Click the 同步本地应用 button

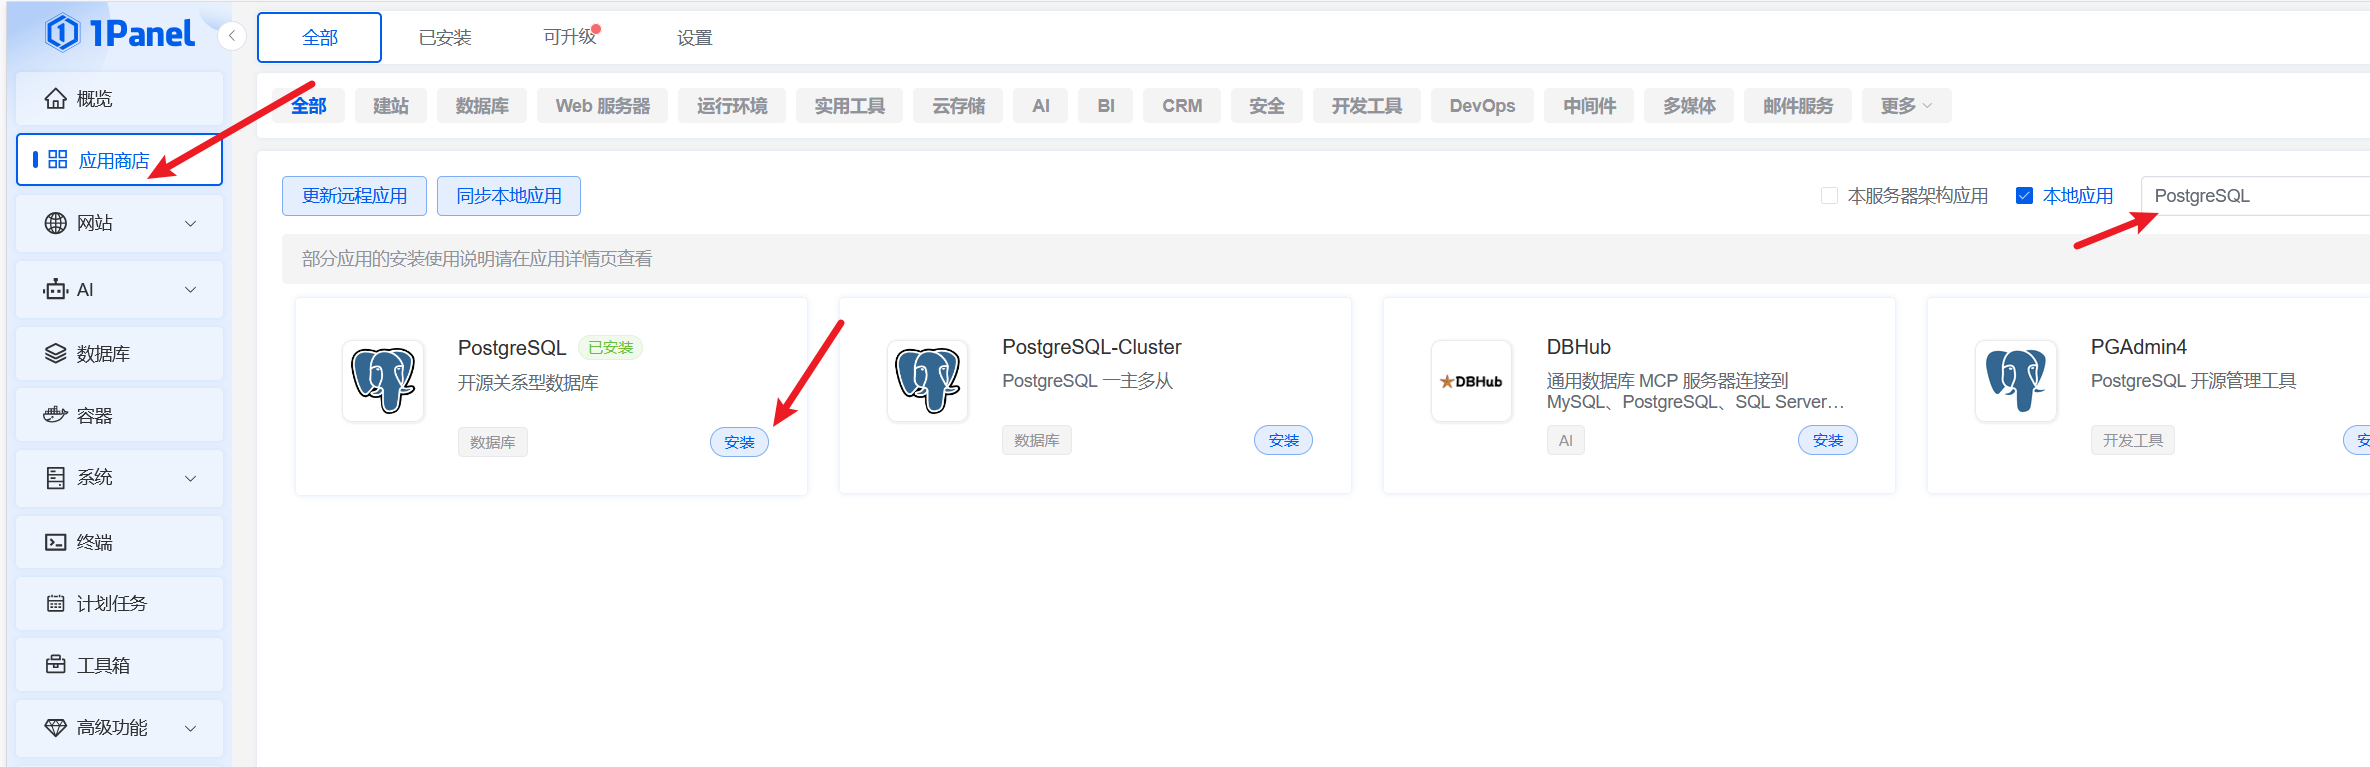(x=509, y=196)
